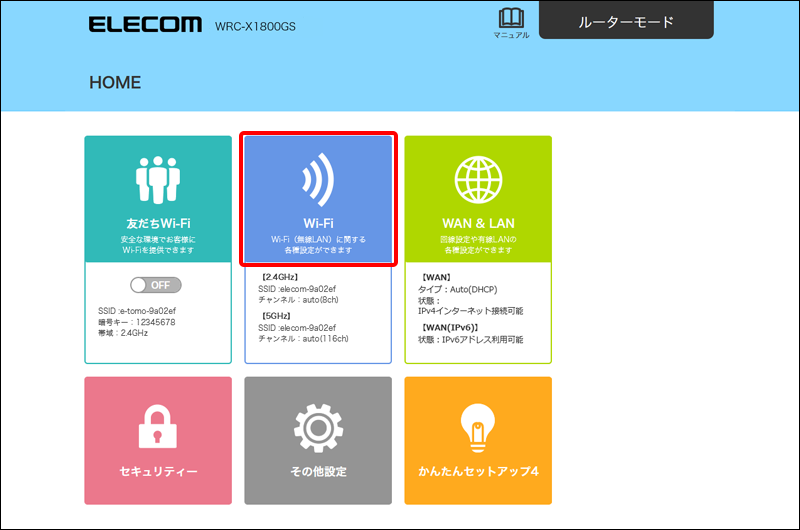Click the ELECOM logo

pos(145,24)
